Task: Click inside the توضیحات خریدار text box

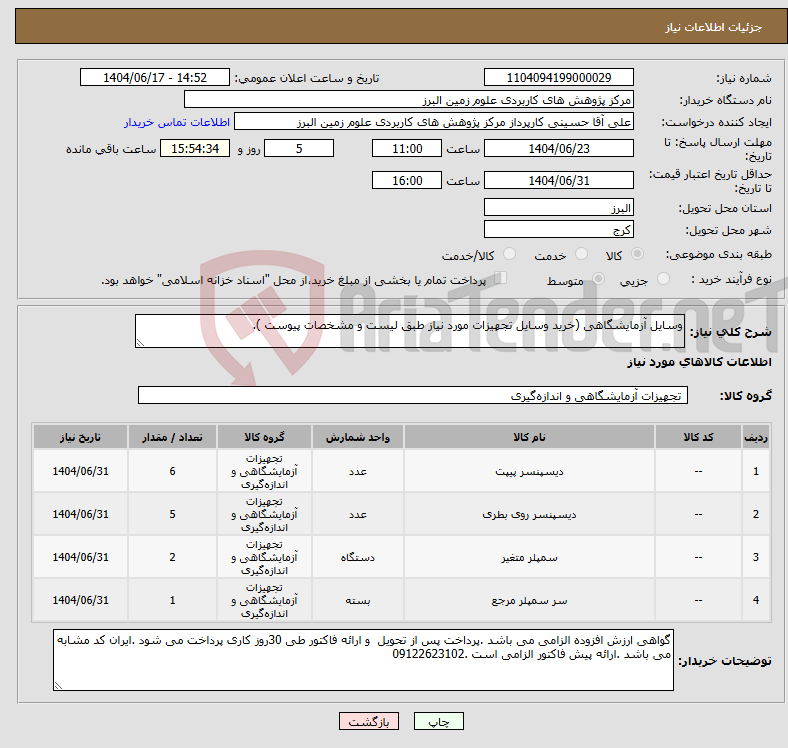Action: click(x=364, y=660)
